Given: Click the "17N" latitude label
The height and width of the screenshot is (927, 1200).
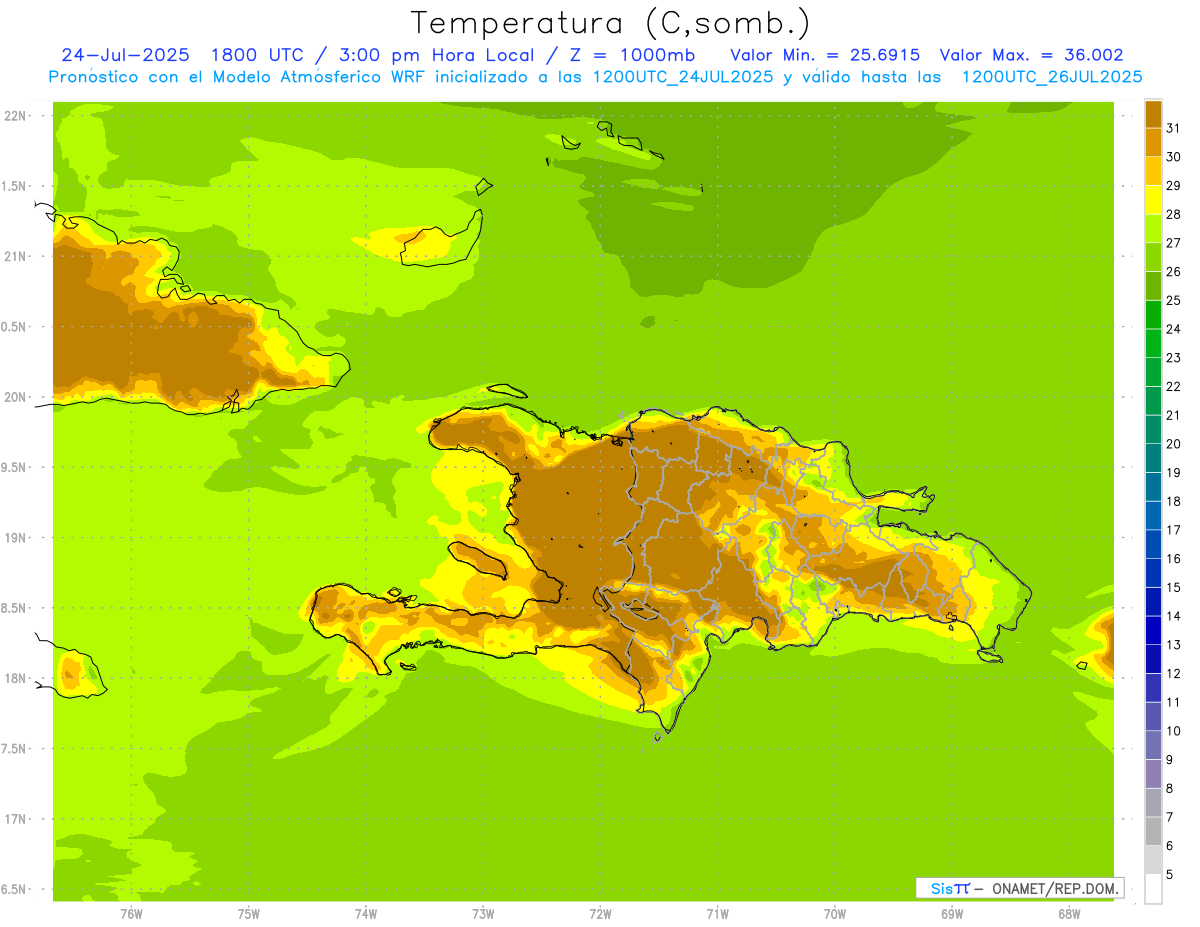Looking at the screenshot, I should 15,819.
